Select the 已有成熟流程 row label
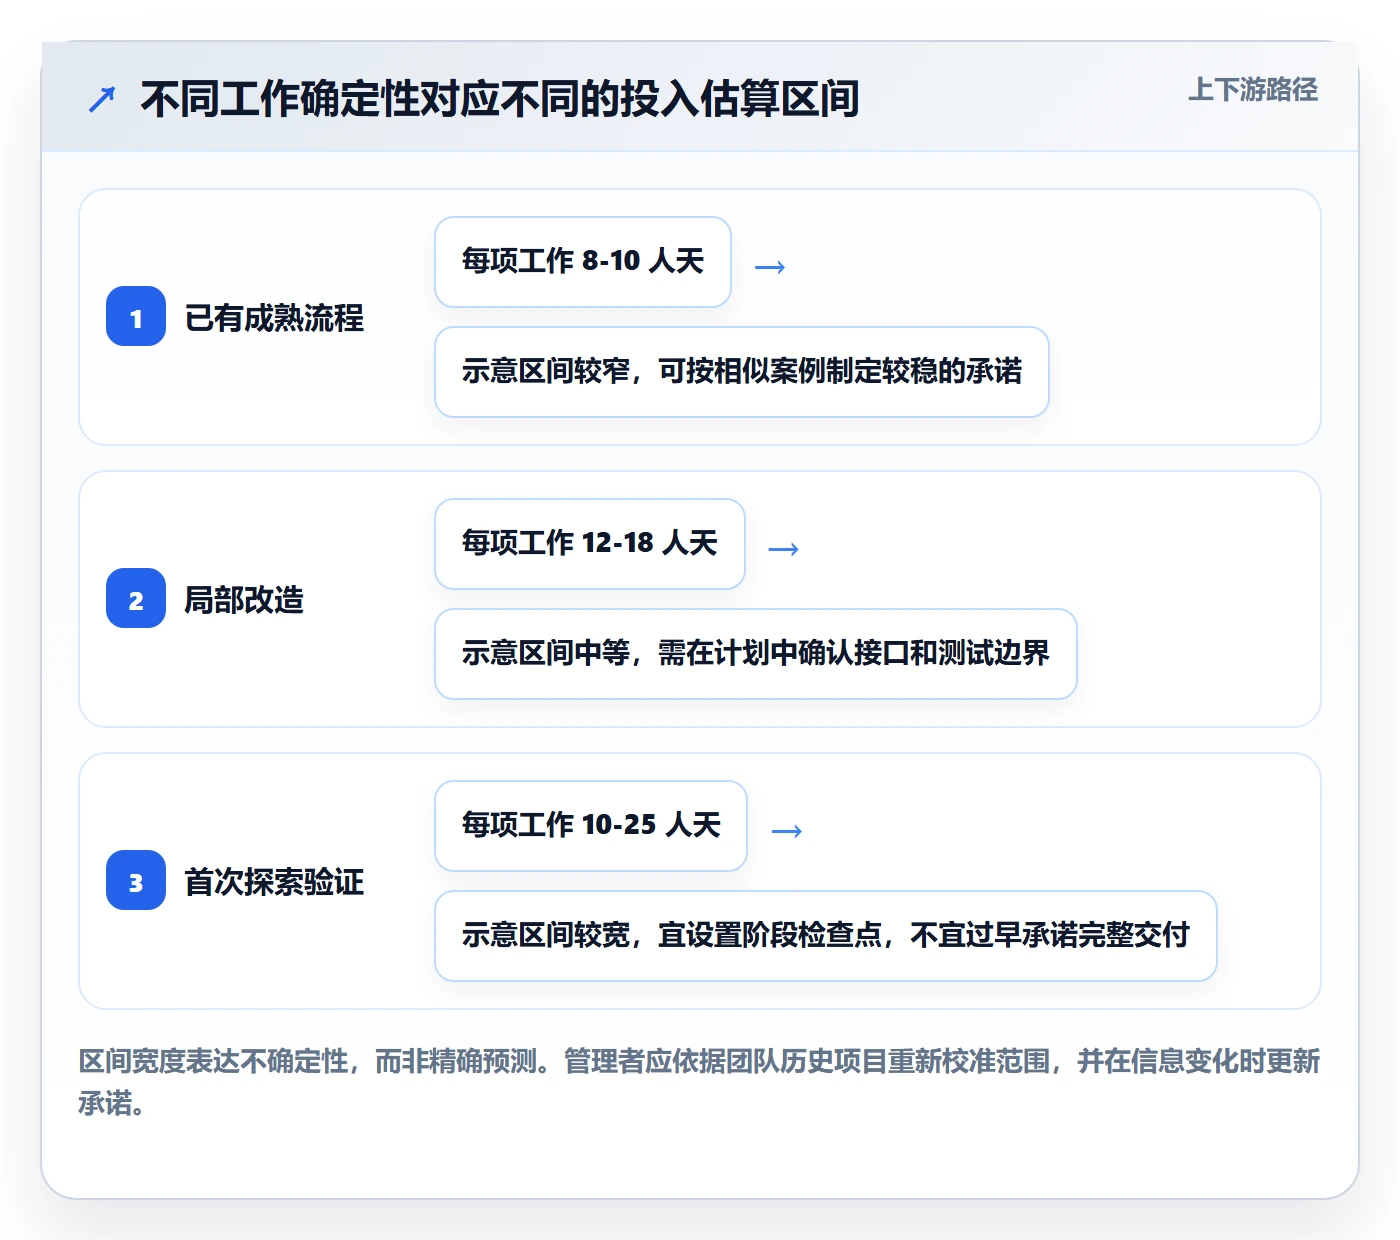 coord(274,318)
